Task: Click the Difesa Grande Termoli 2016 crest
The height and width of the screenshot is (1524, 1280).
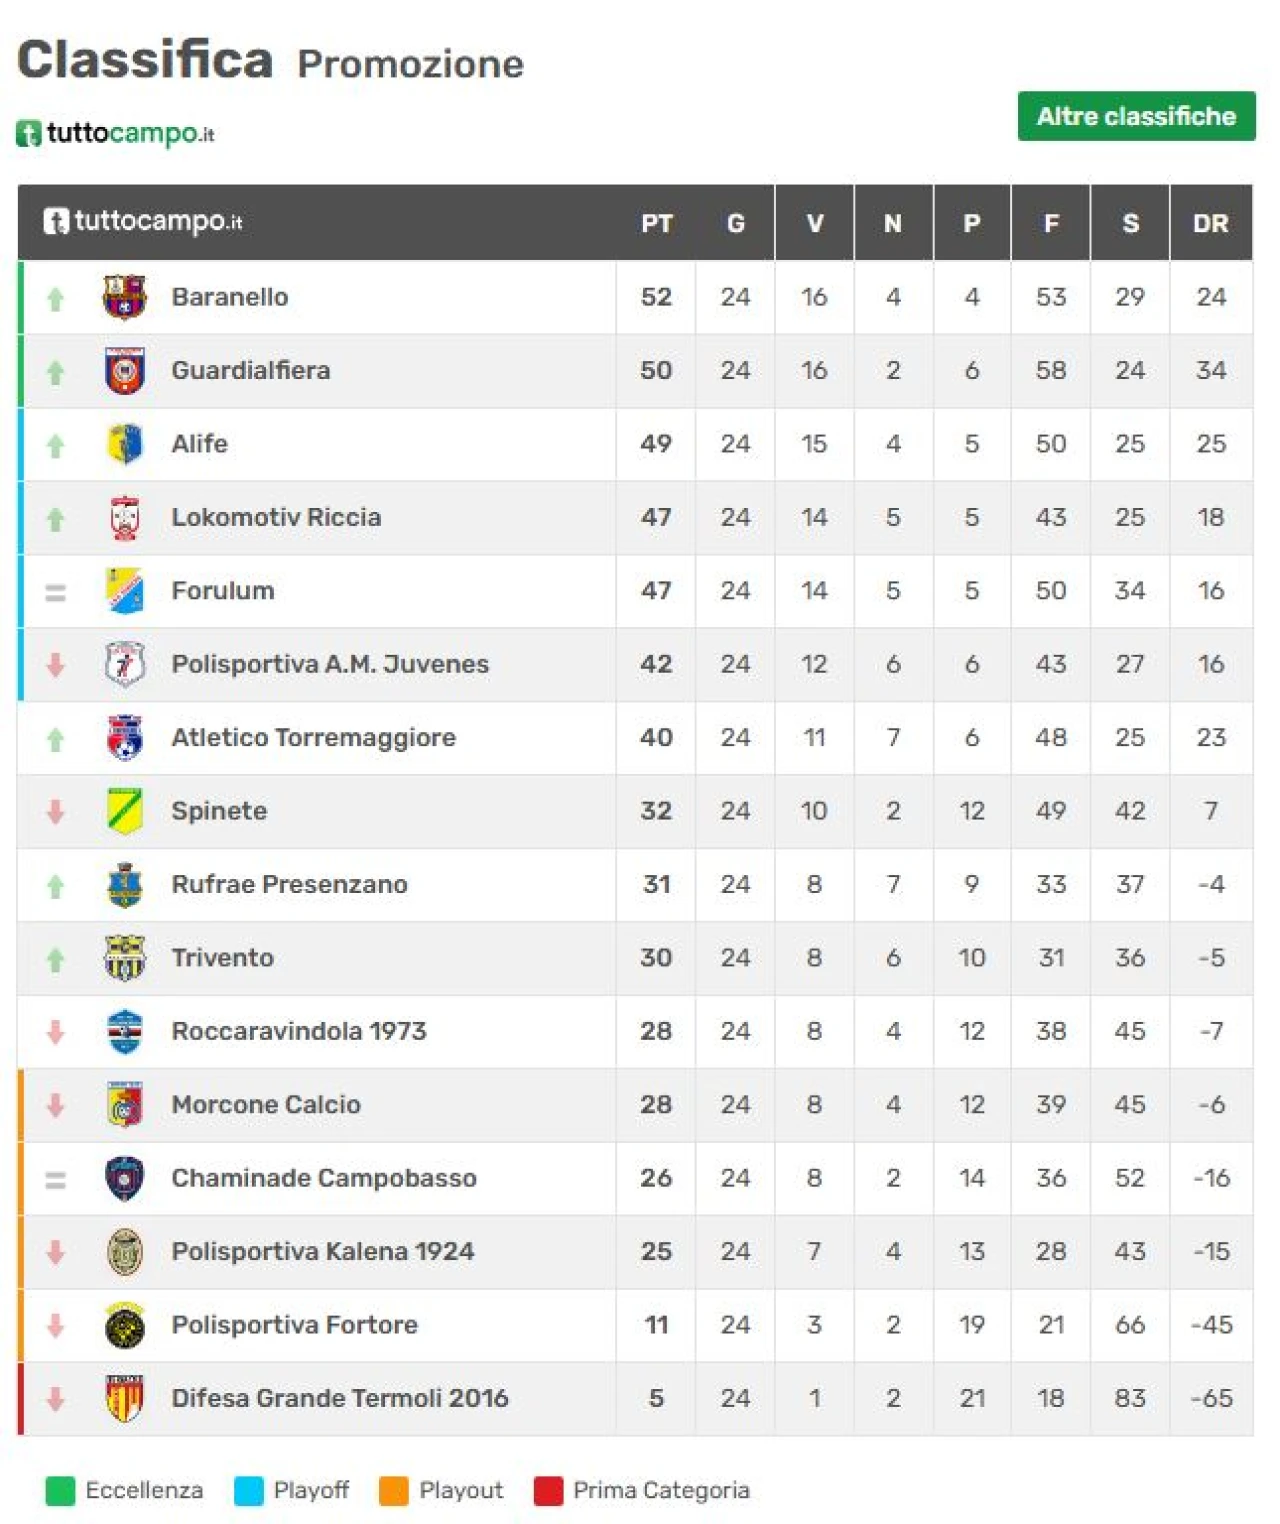Action: 125,1398
